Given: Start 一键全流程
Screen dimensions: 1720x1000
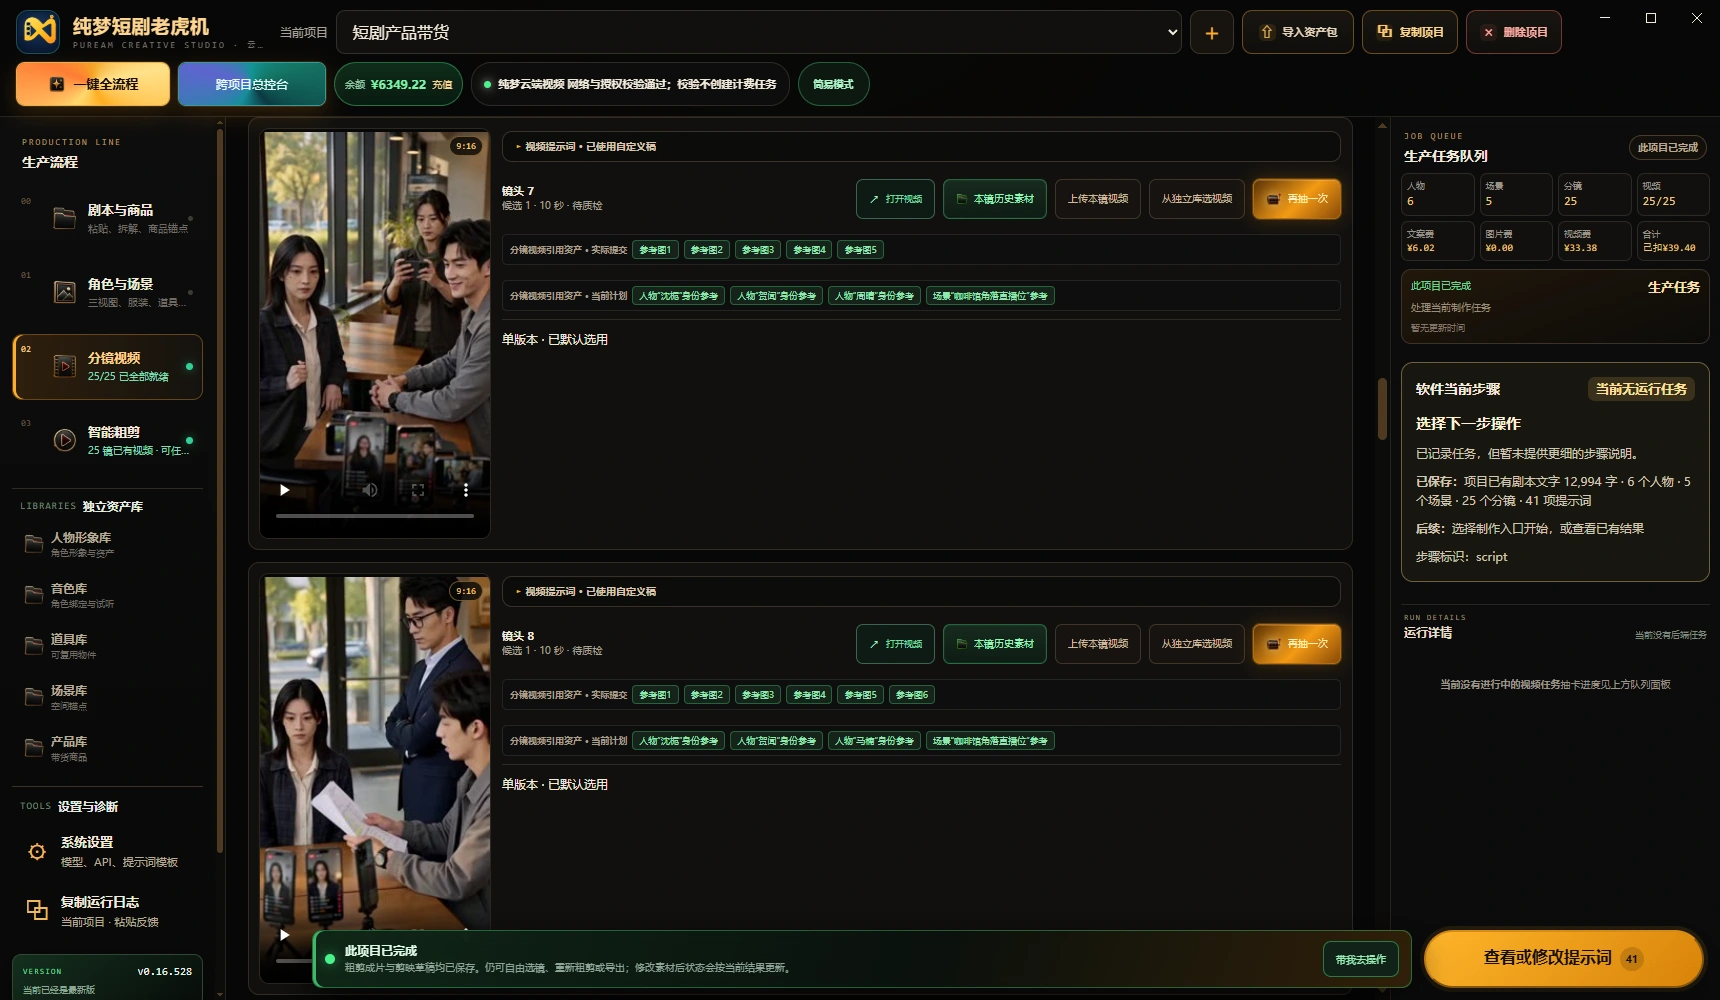Looking at the screenshot, I should point(93,84).
